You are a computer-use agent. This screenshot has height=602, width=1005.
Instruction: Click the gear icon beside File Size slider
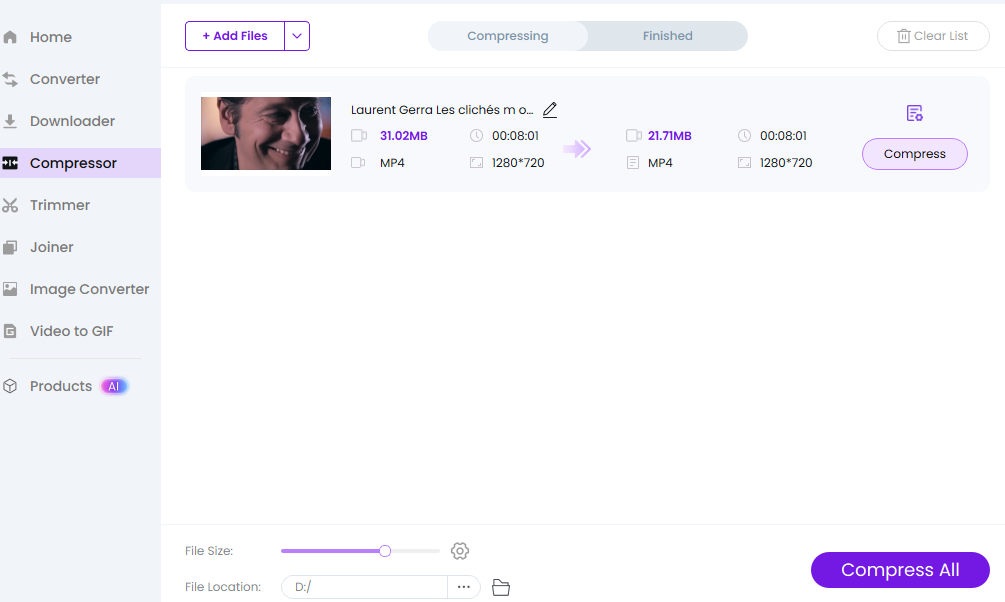click(x=460, y=551)
